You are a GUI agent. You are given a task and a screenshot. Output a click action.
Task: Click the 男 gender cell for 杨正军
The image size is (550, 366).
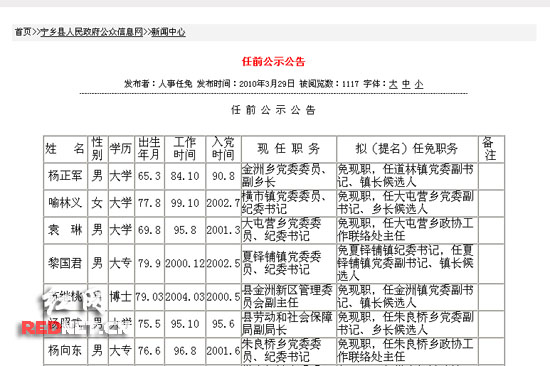98,176
